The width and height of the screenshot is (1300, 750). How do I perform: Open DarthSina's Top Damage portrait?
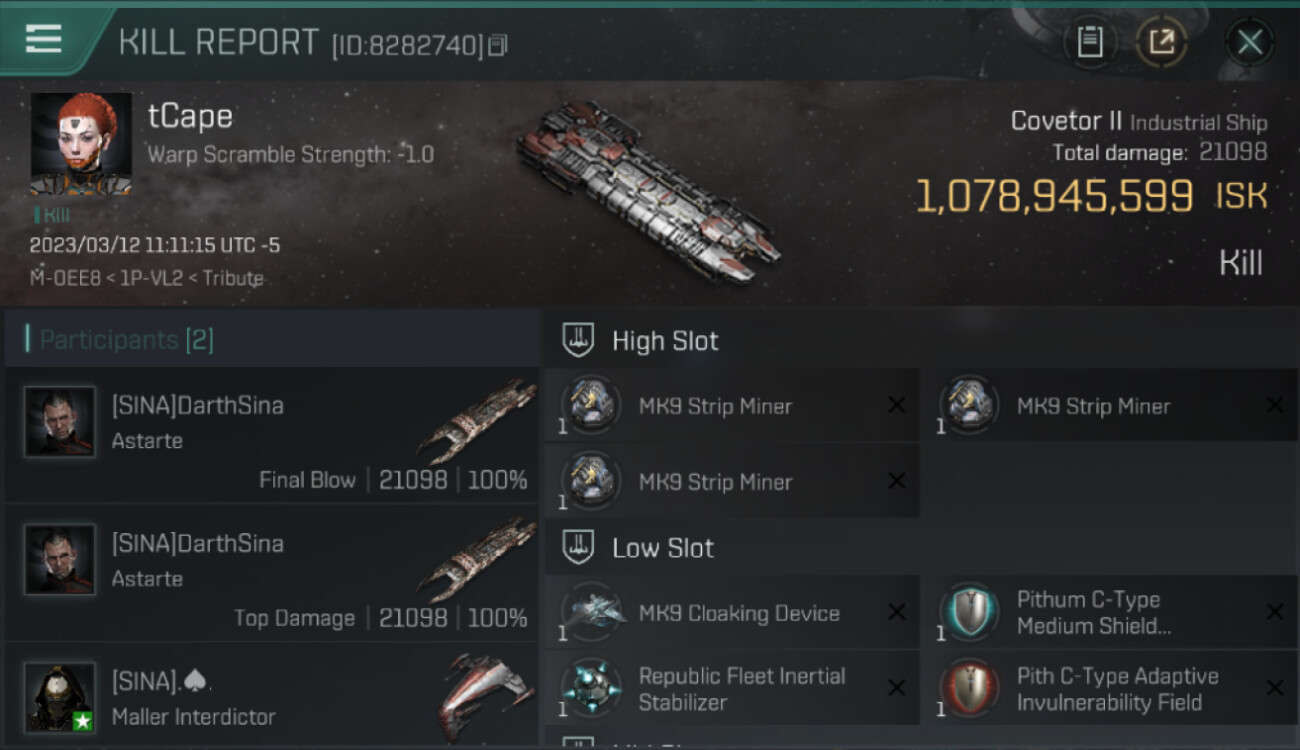60,560
